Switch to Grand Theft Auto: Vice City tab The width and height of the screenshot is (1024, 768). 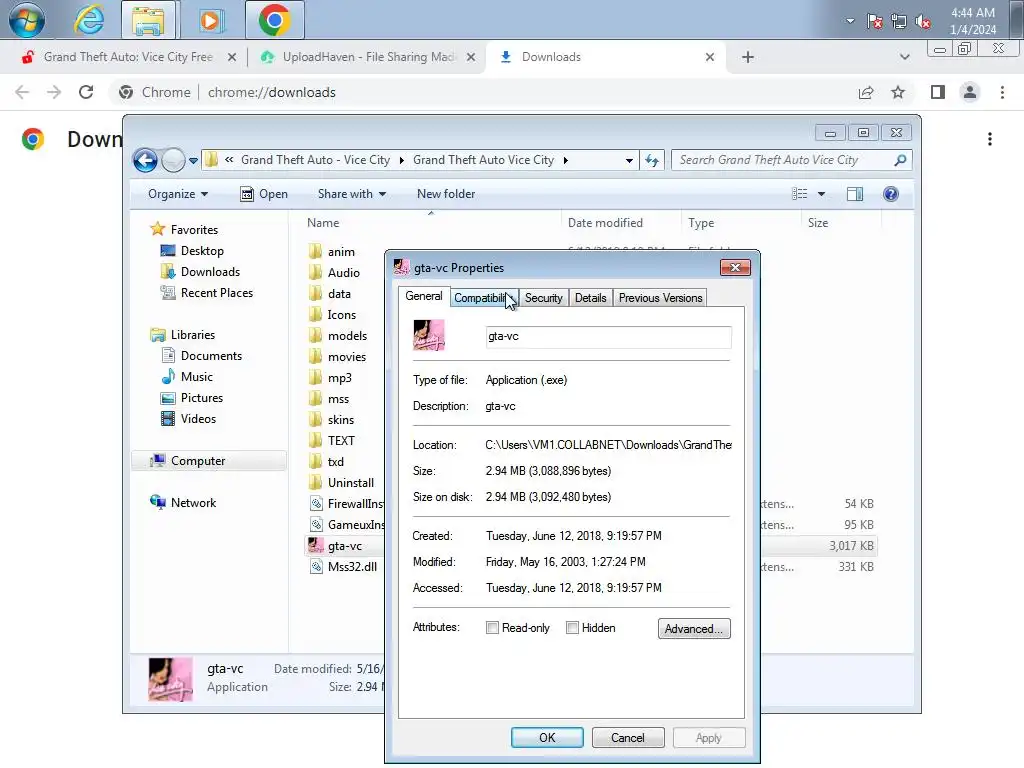(128, 57)
